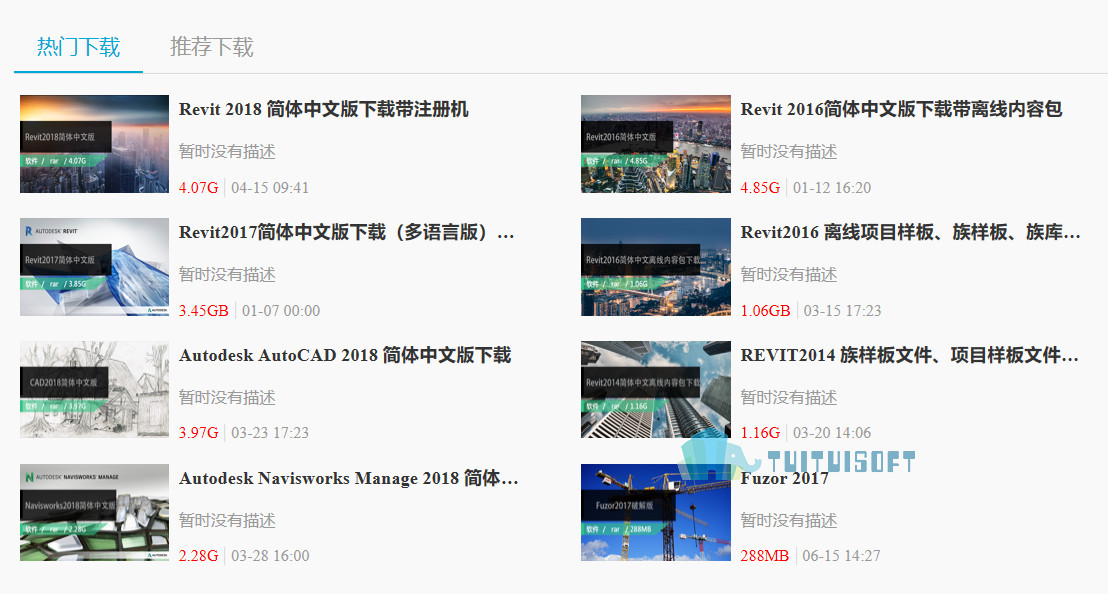
Task: Open link Autodesk AutoCAD 2018 简体中文版下载
Action: tap(345, 355)
